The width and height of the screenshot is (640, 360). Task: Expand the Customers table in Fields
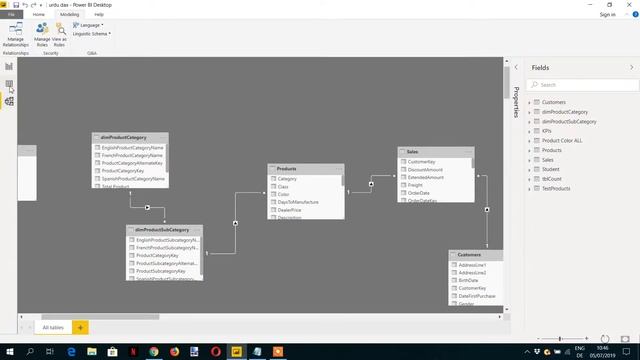(x=529, y=102)
